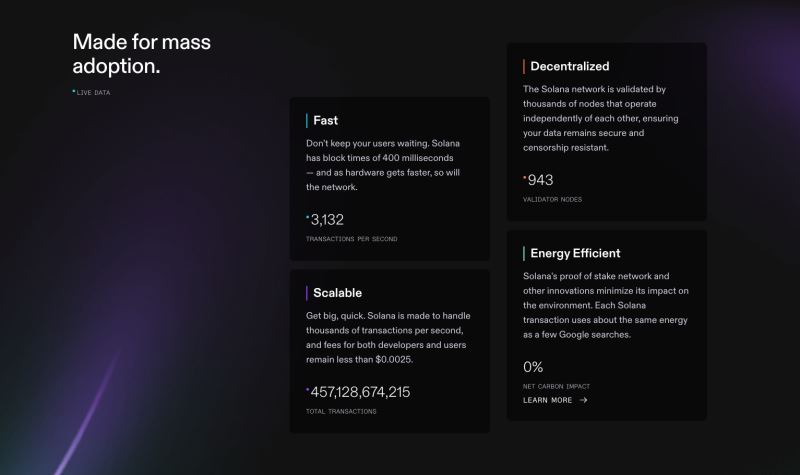The image size is (800, 475).
Task: Click the 3,132 transactions per second figure
Action: coord(327,220)
